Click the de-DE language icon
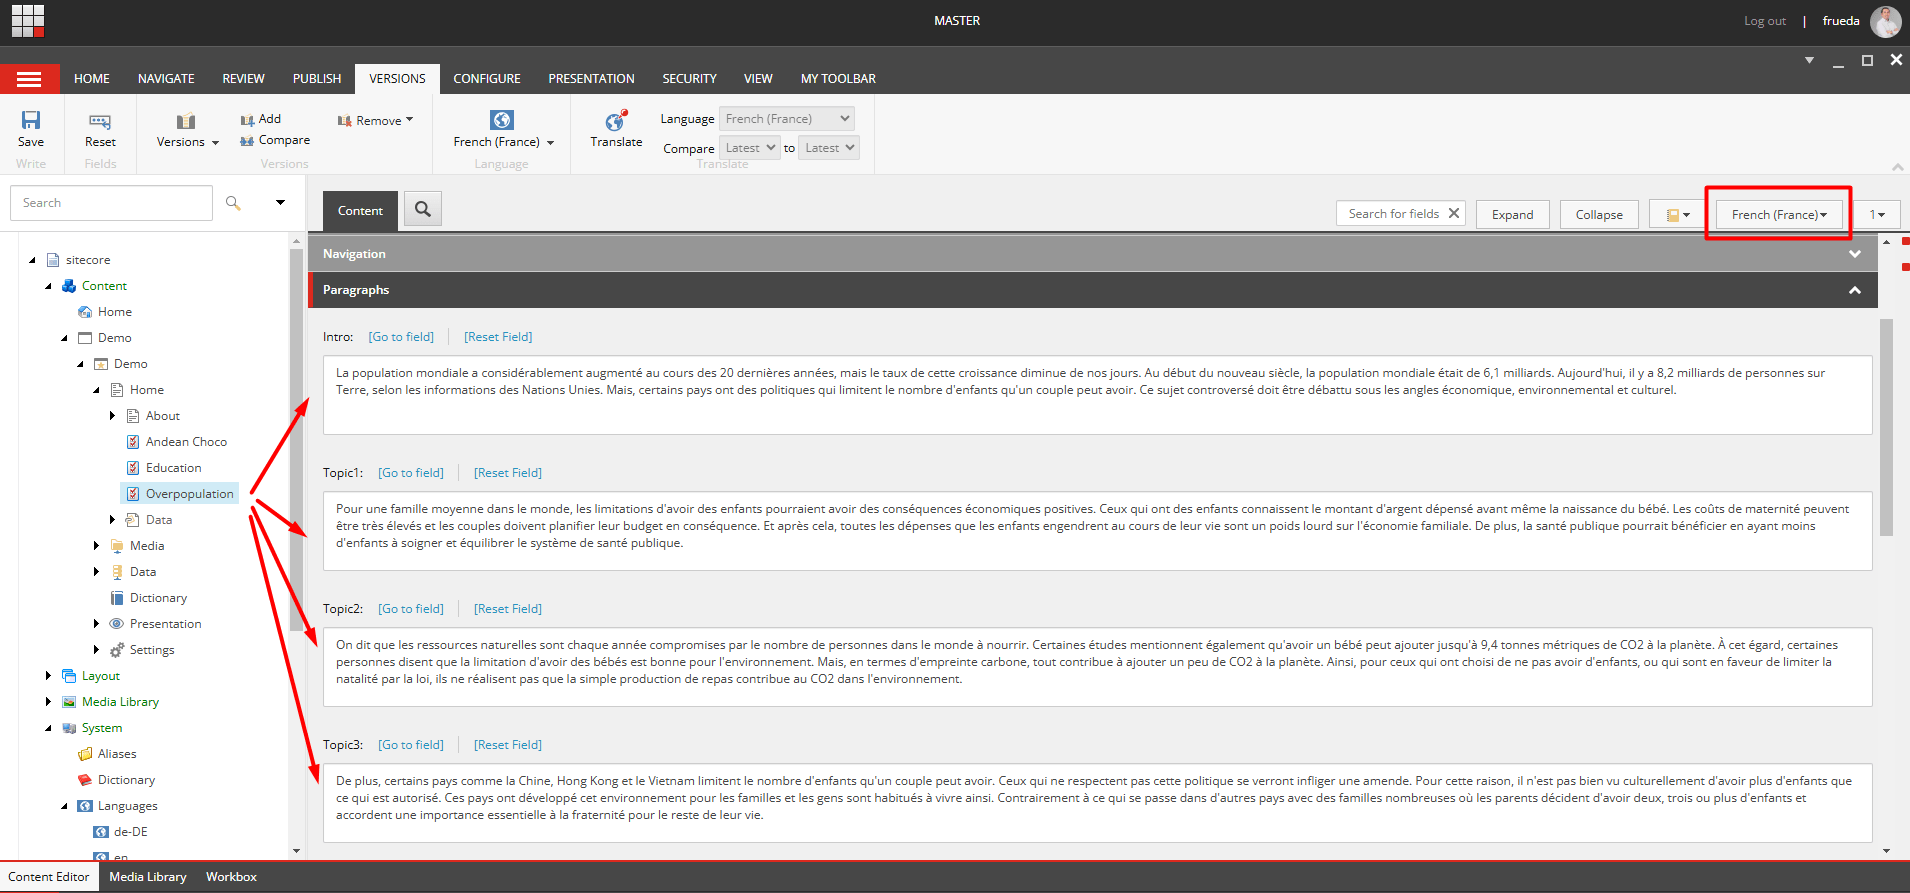The height and width of the screenshot is (893, 1910). pos(101,832)
